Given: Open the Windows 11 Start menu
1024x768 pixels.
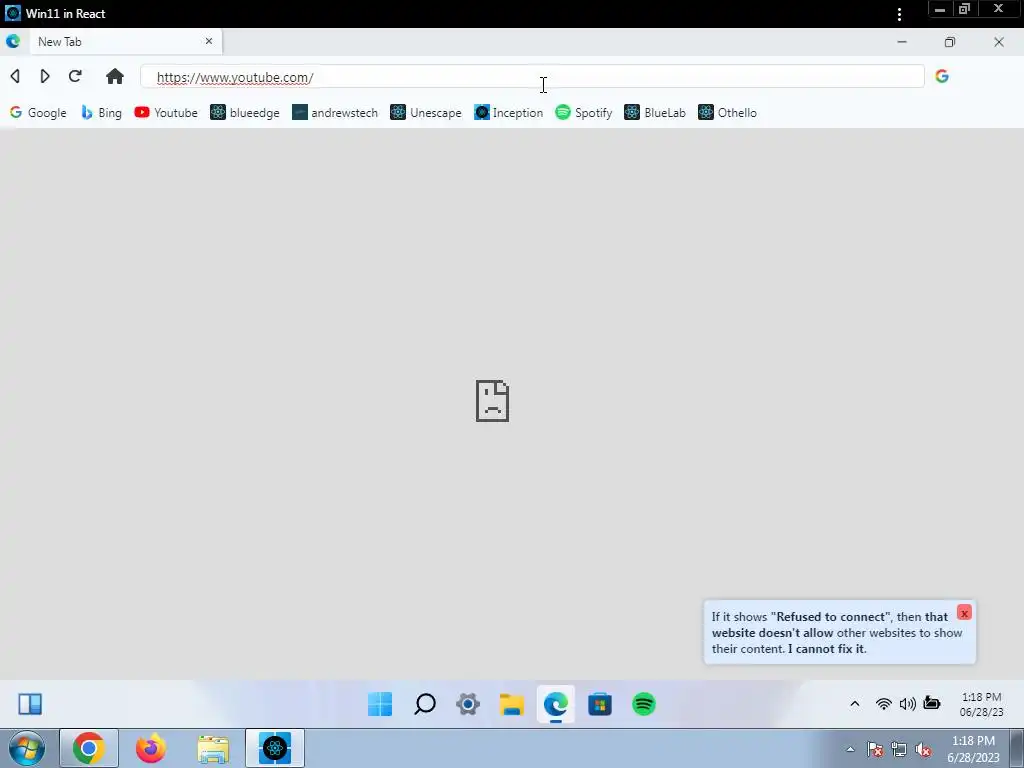Looking at the screenshot, I should 380,704.
